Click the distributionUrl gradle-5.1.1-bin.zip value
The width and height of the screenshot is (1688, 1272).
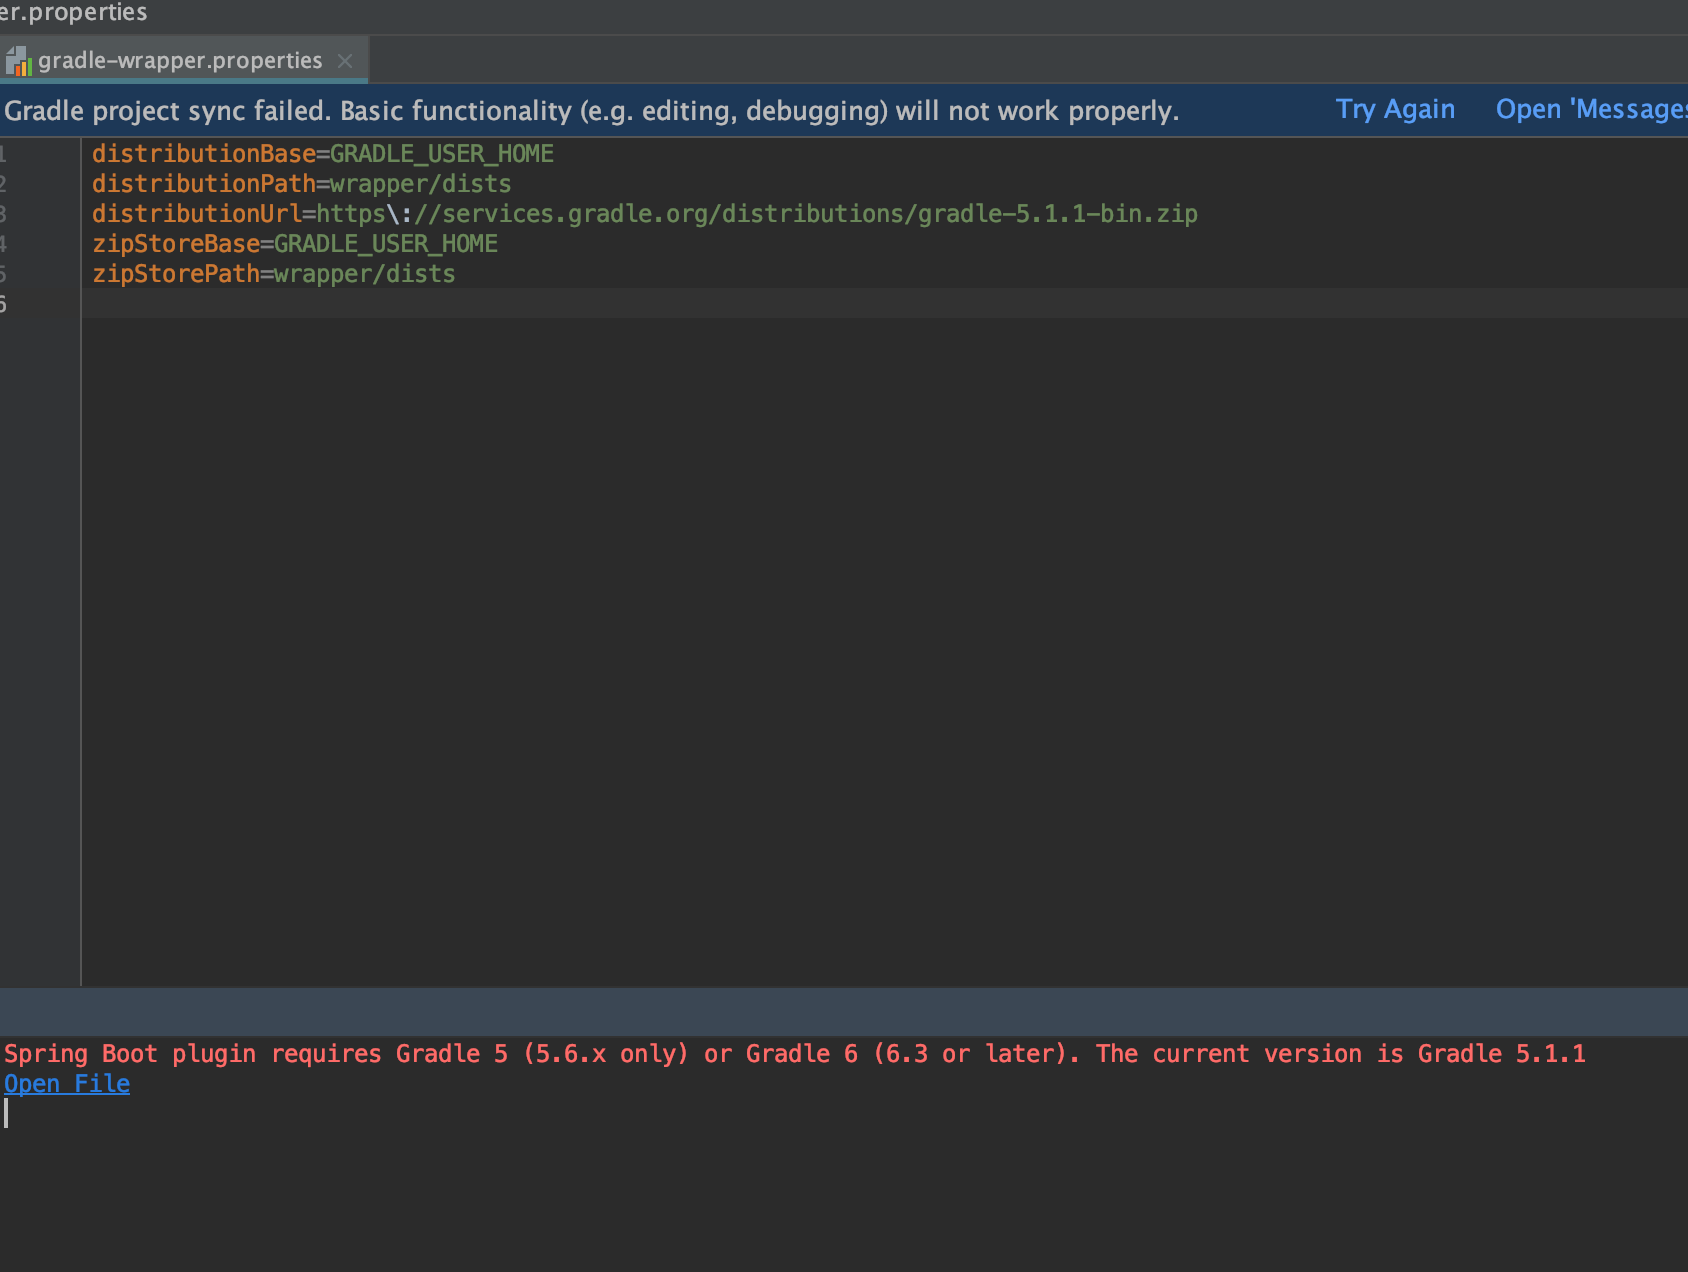pyautogui.click(x=757, y=214)
